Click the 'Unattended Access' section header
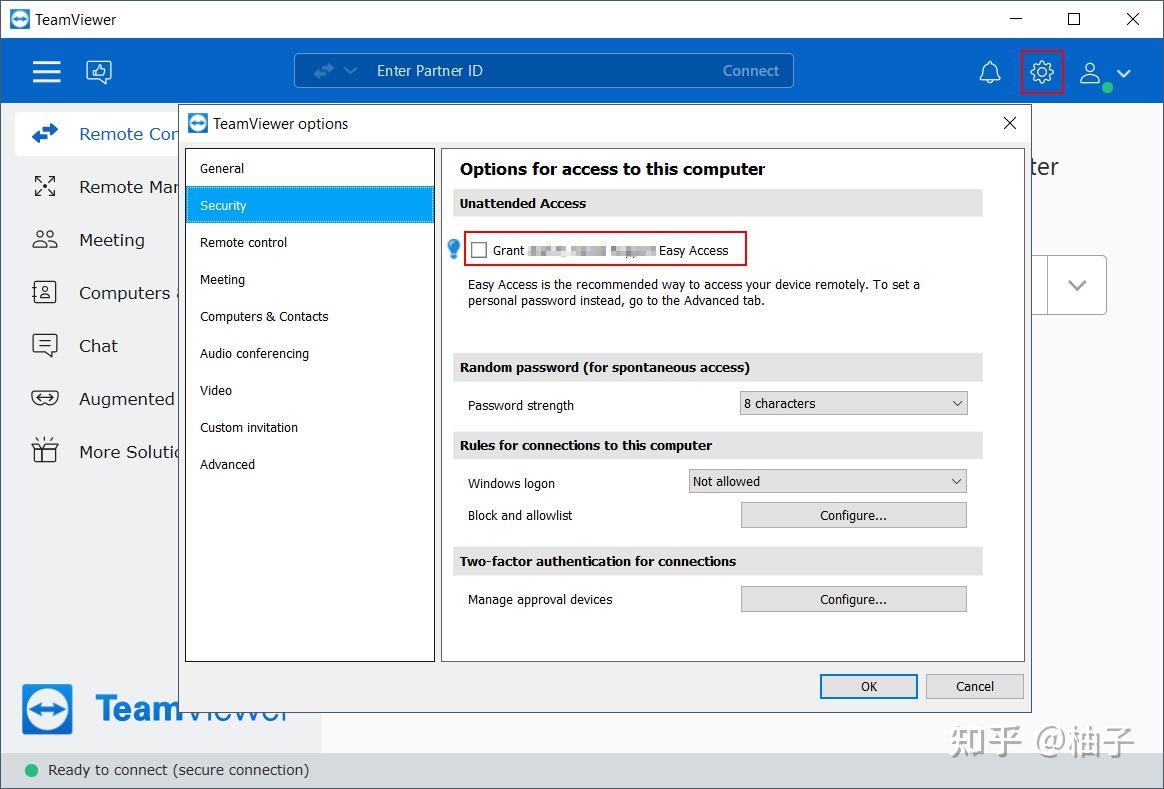 point(717,203)
